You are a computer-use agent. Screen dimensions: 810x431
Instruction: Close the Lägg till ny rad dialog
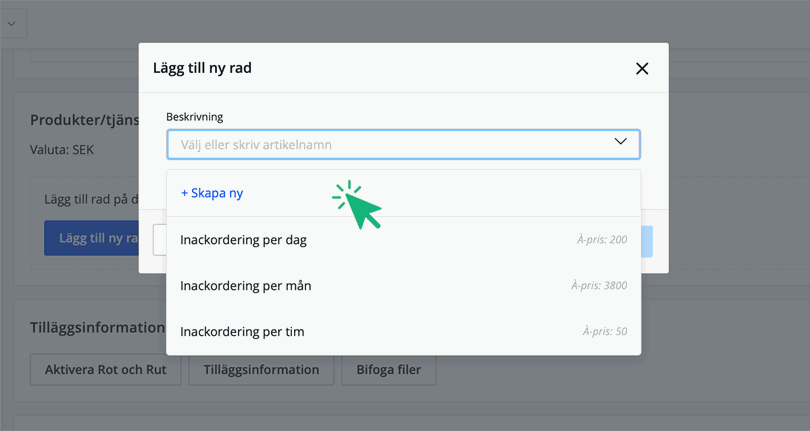tap(642, 68)
